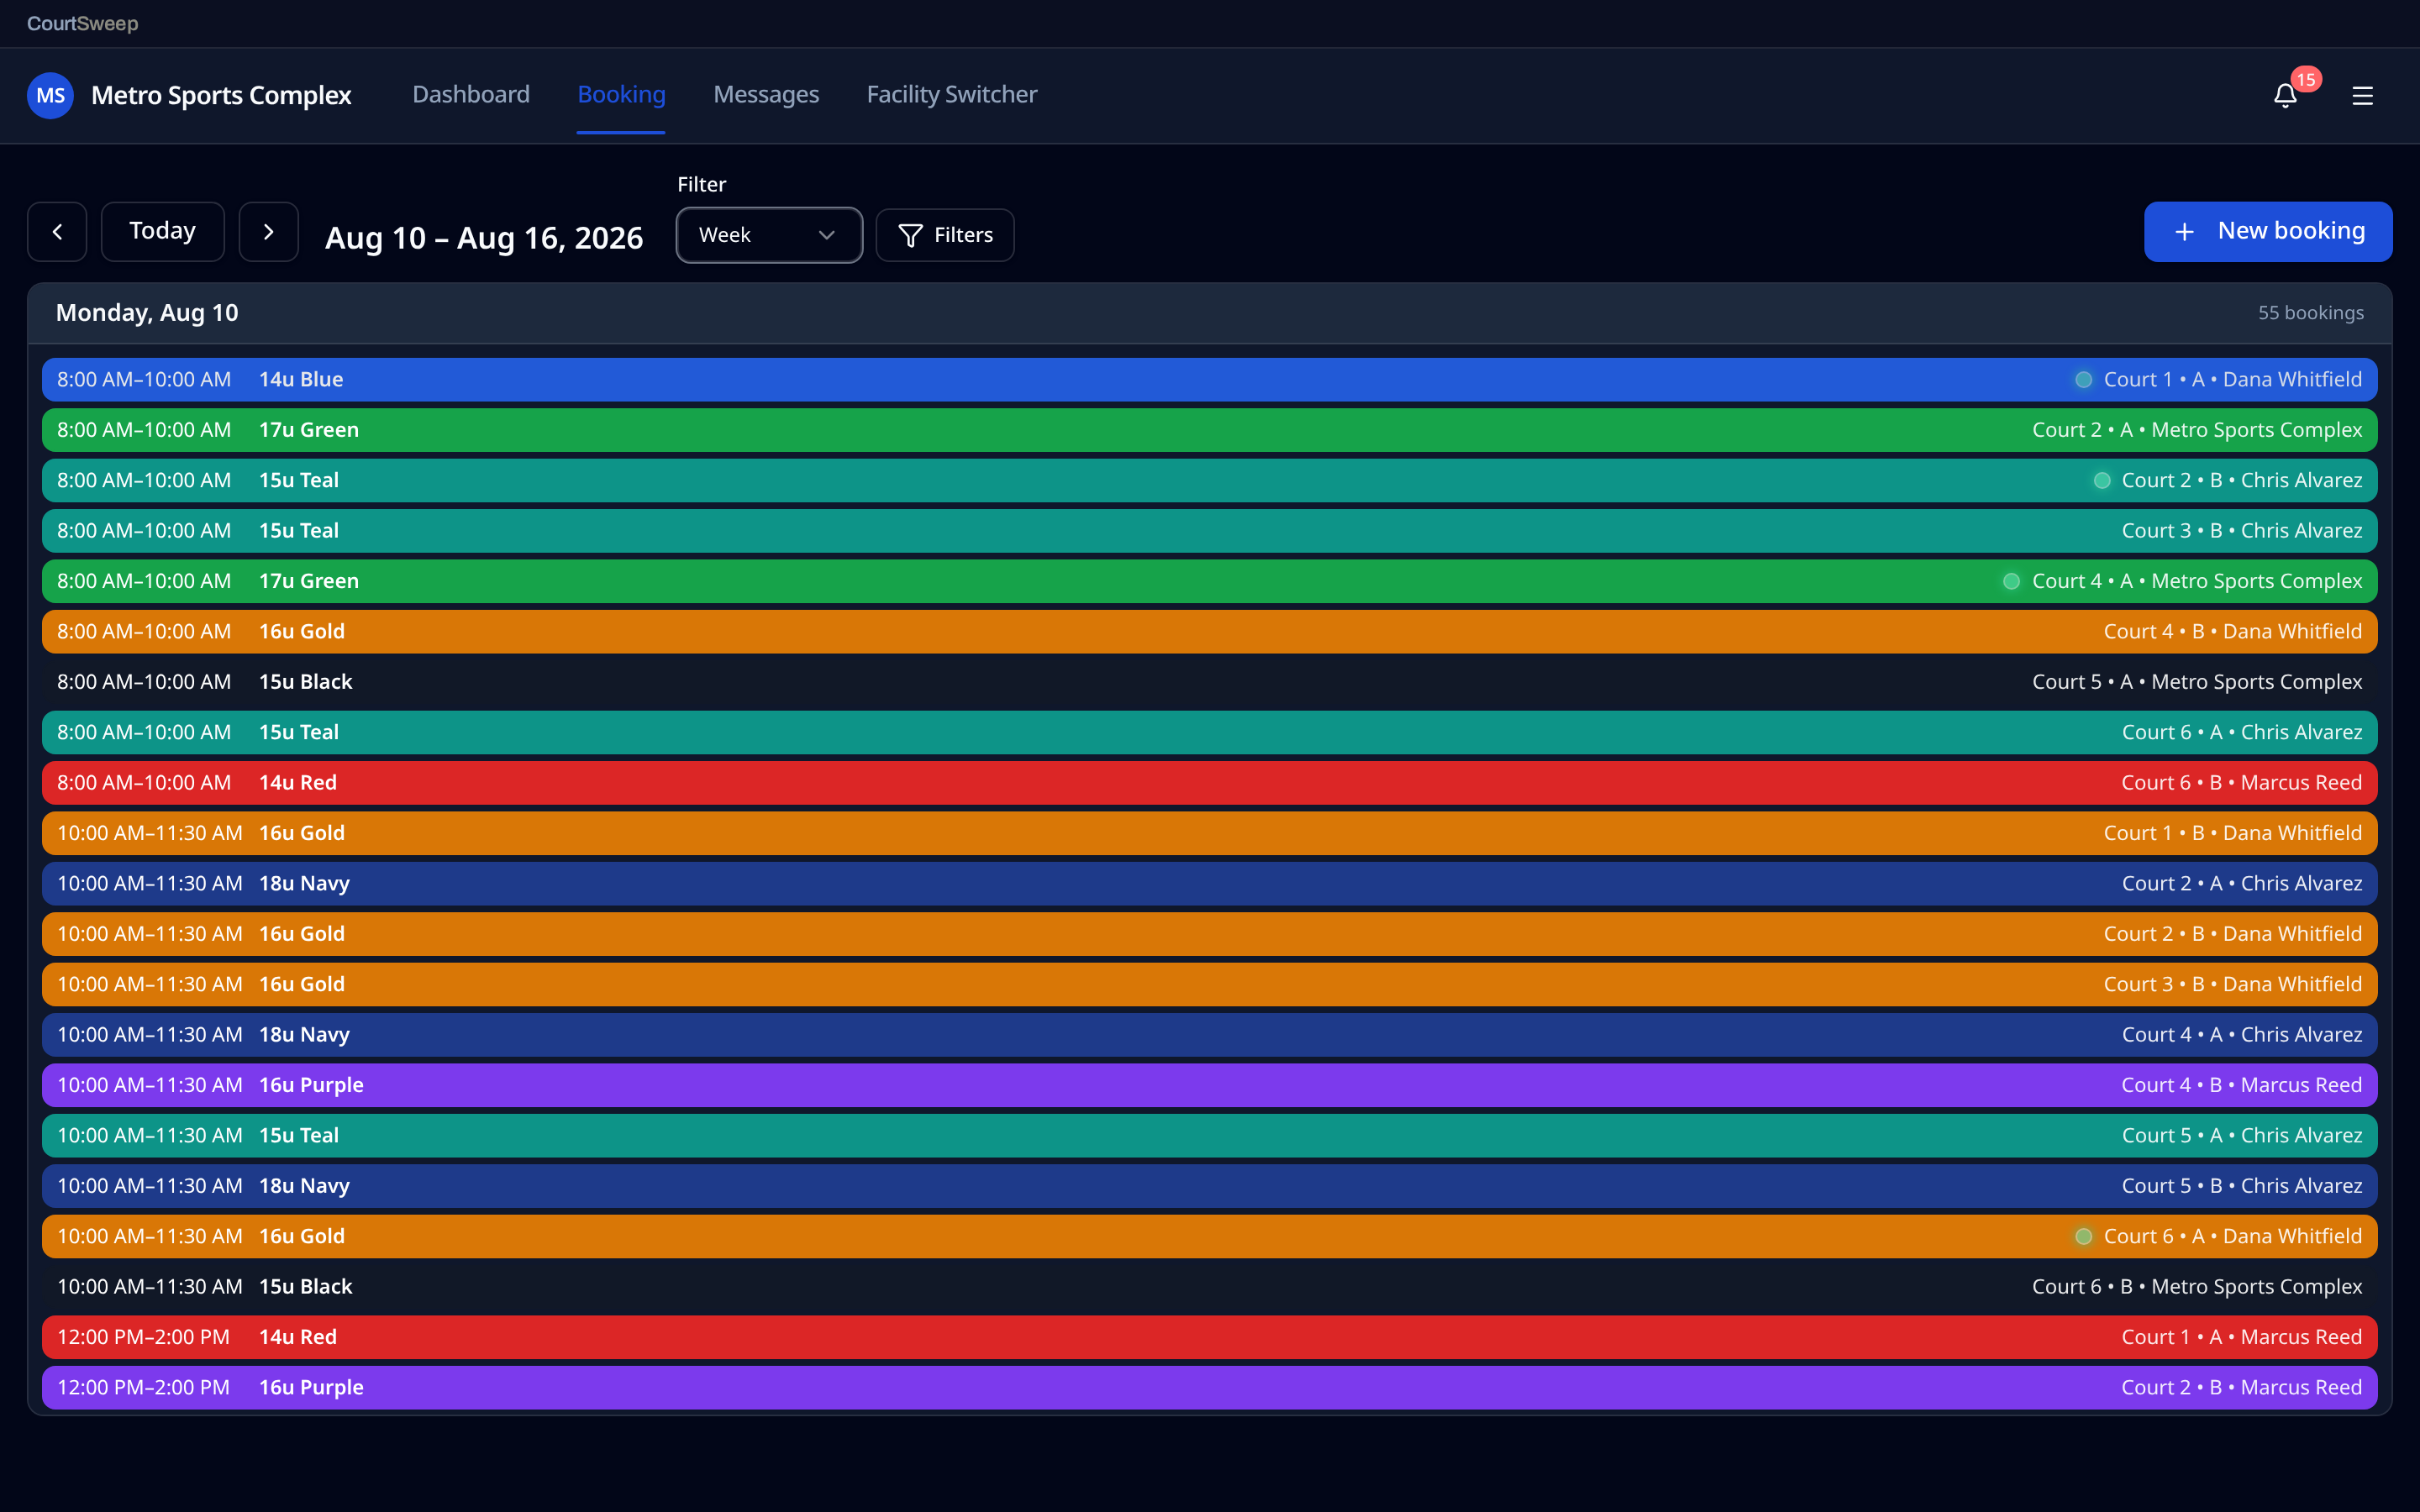This screenshot has height=1512, width=2420.
Task: Open 10:00 AM 15u Black Court 6 B booking
Action: 1210,1287
